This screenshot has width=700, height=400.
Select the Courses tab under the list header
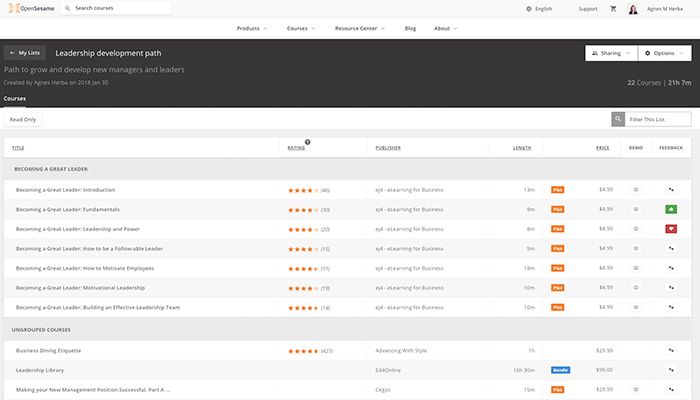pos(15,99)
